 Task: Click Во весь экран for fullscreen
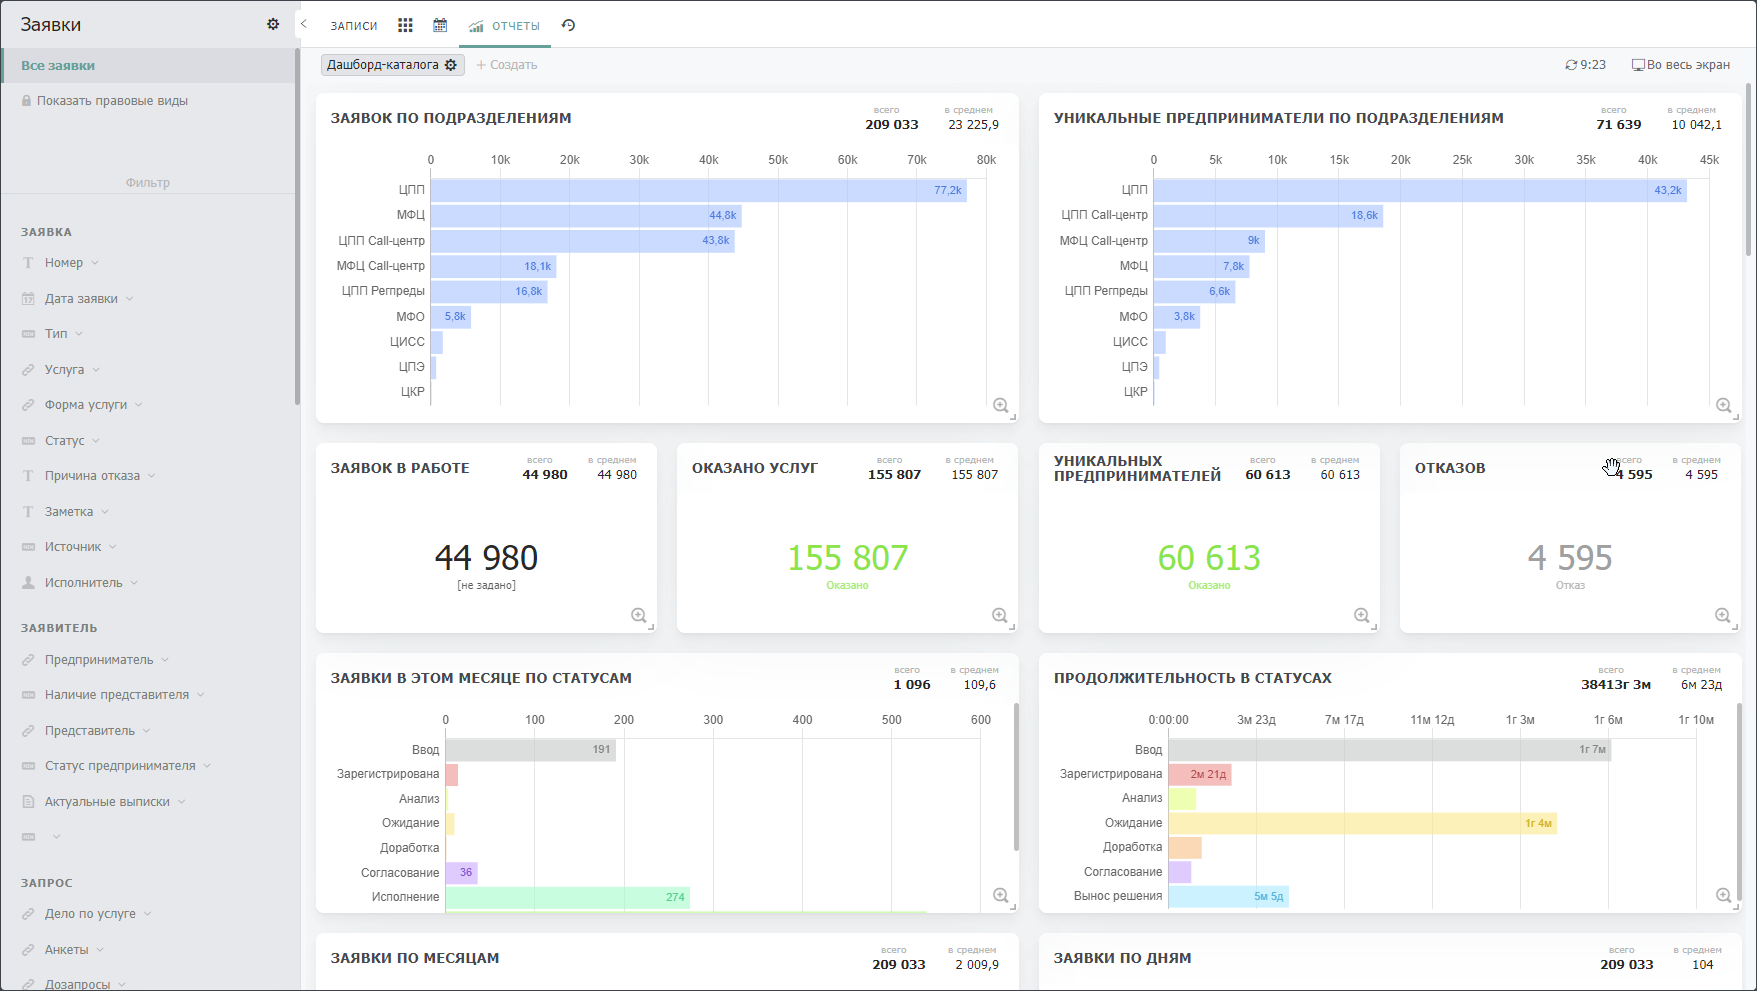1681,65
